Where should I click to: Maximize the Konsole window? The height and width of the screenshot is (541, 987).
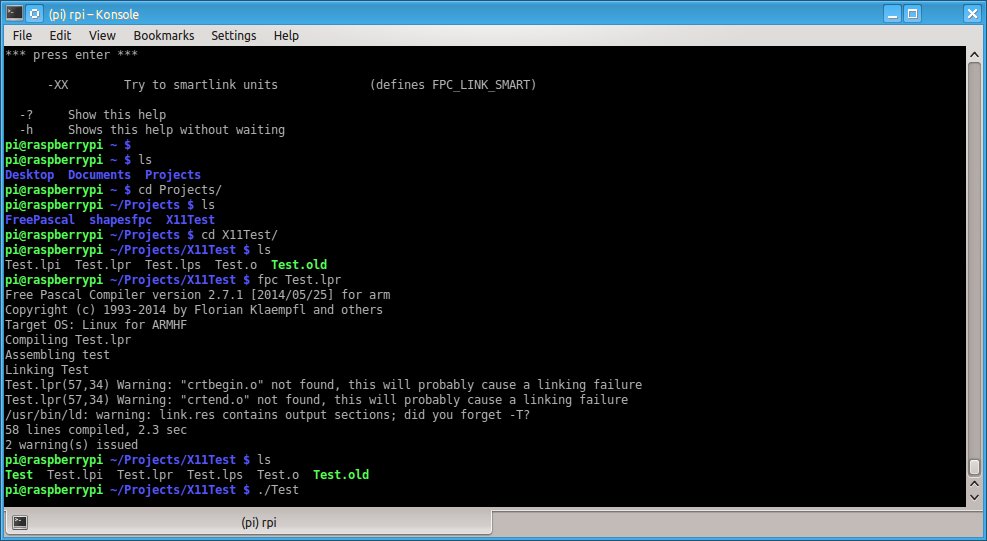click(943, 14)
